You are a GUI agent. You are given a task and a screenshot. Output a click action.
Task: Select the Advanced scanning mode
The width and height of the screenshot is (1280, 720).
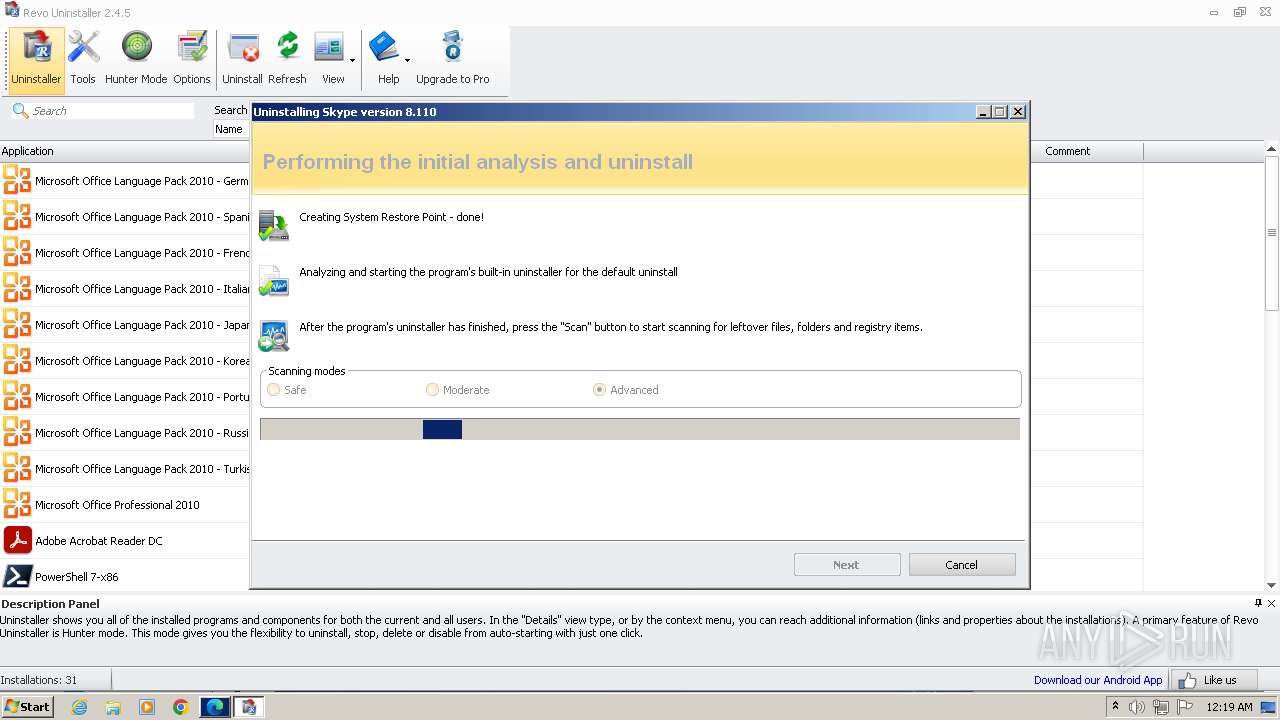pos(600,390)
